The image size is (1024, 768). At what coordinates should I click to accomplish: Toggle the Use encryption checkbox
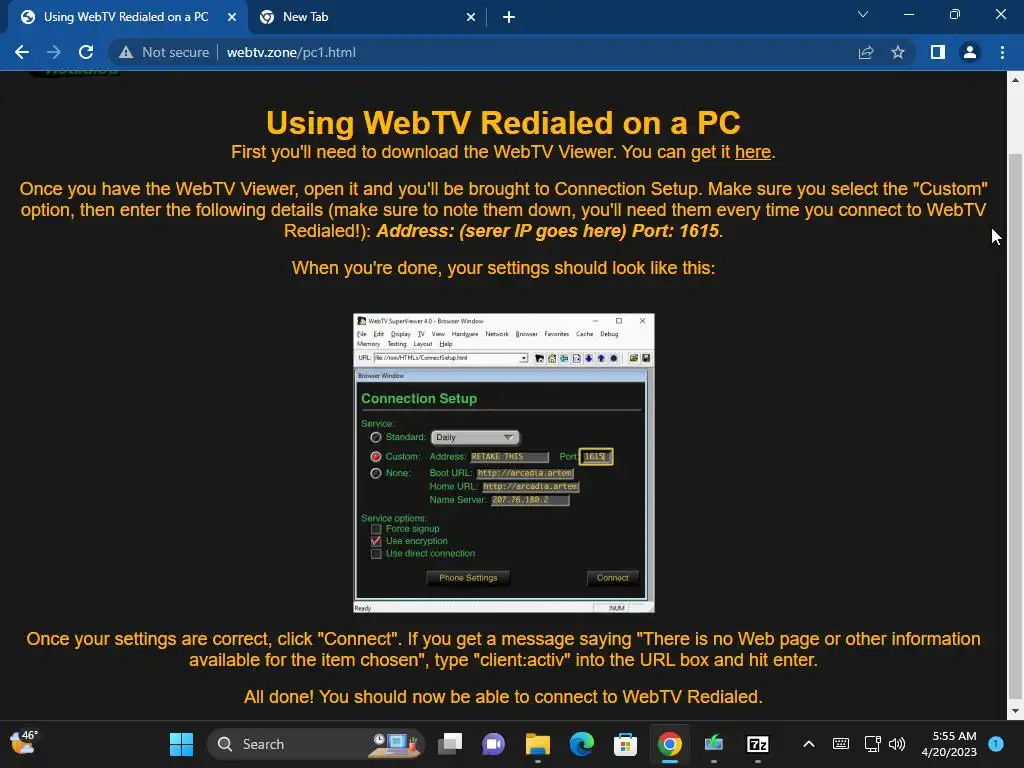click(x=376, y=541)
